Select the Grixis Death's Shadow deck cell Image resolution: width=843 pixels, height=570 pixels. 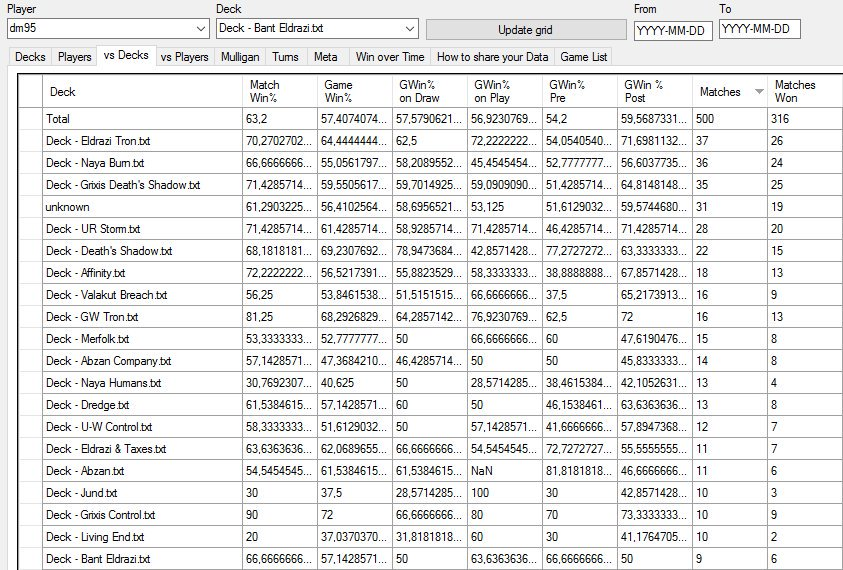point(142,185)
